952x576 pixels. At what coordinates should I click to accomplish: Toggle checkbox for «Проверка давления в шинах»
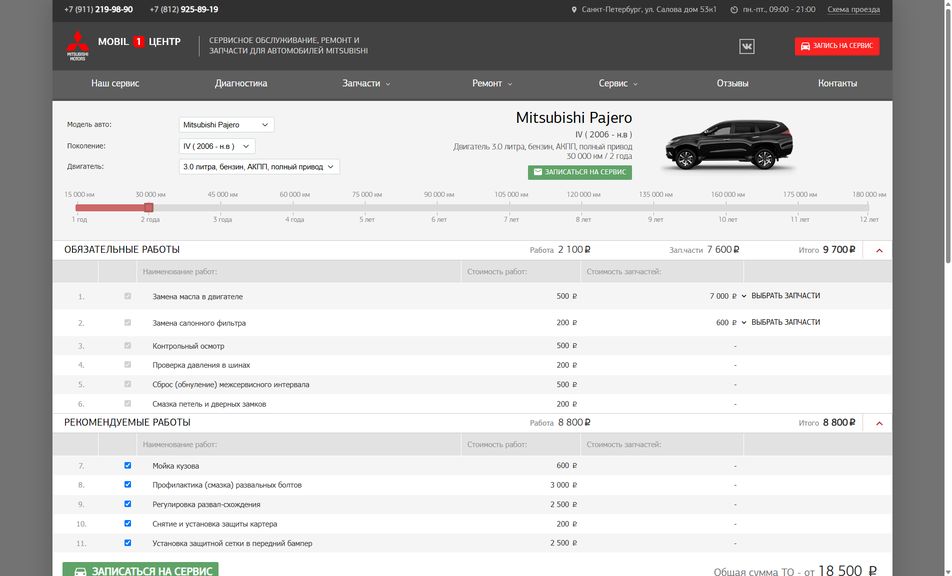[x=128, y=365]
